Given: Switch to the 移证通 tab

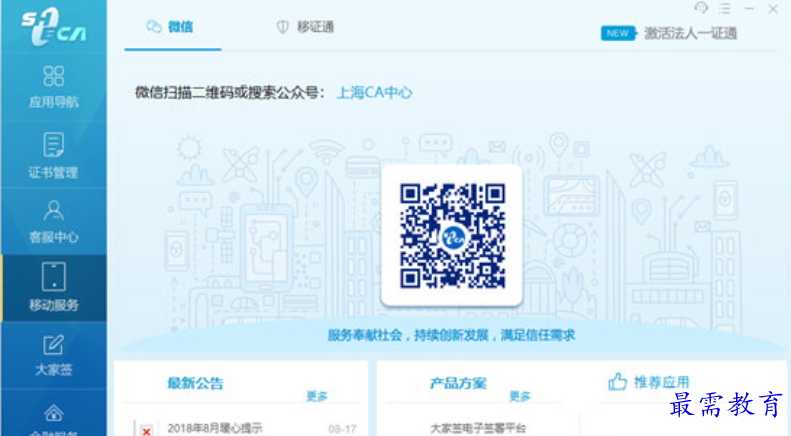Looking at the screenshot, I should (x=305, y=27).
